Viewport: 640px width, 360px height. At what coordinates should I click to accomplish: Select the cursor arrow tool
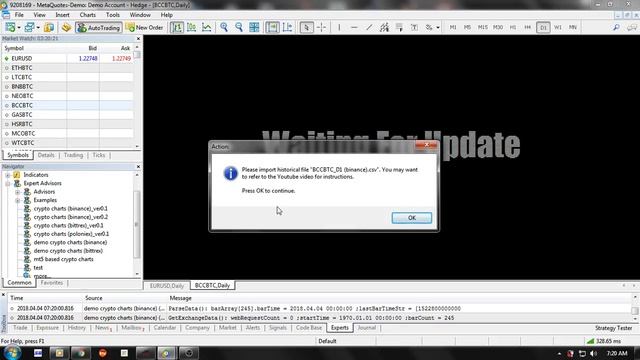click(x=306, y=27)
